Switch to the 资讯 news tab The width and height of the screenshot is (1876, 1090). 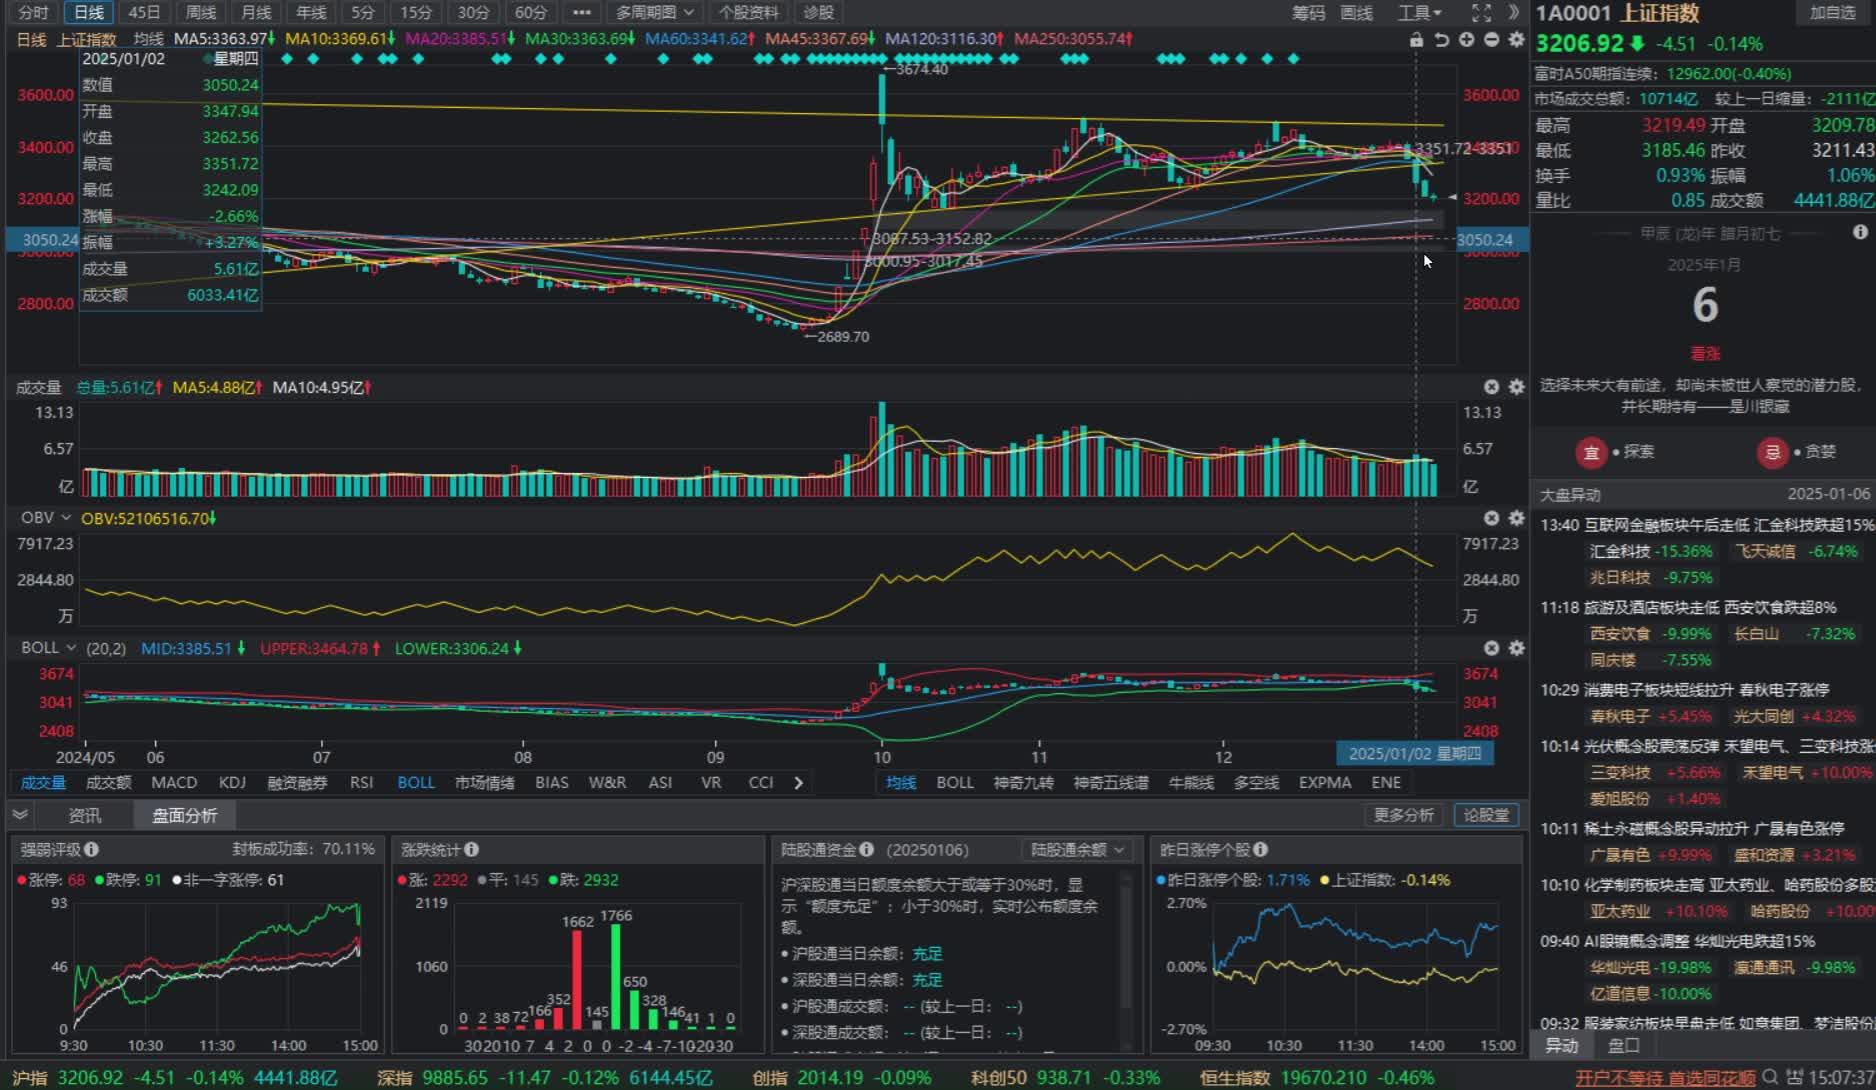84,815
